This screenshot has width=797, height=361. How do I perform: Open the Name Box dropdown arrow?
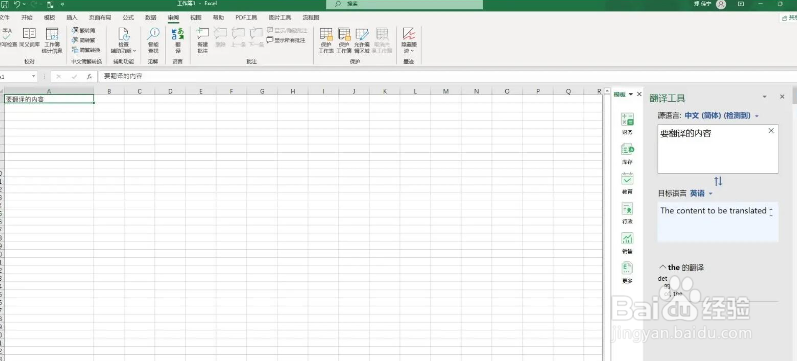pos(34,76)
